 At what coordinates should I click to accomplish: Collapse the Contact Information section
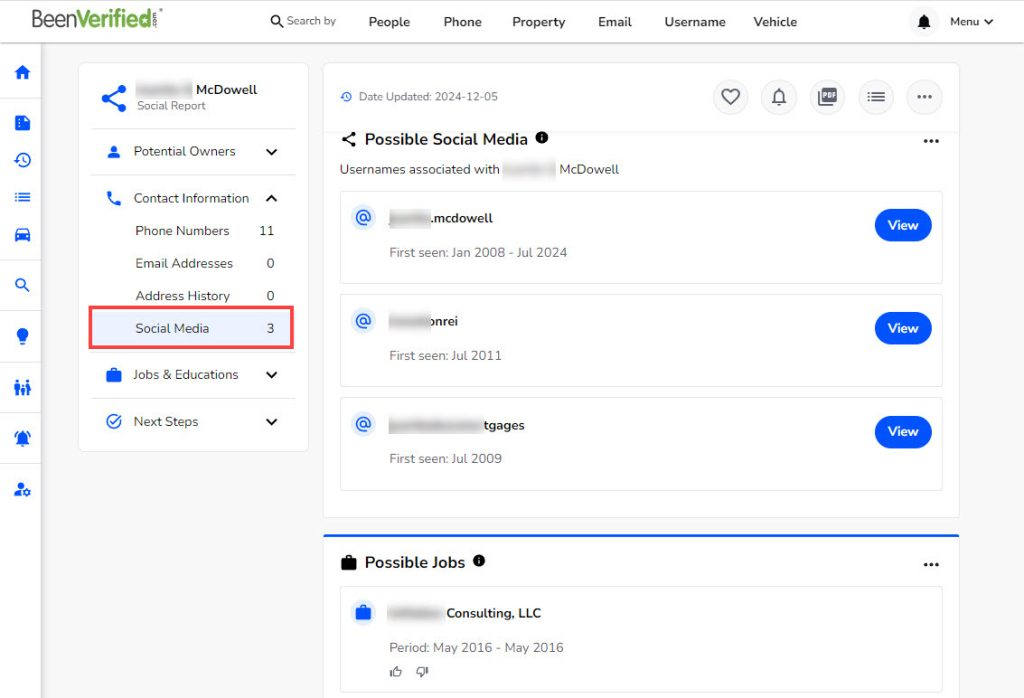tap(271, 199)
